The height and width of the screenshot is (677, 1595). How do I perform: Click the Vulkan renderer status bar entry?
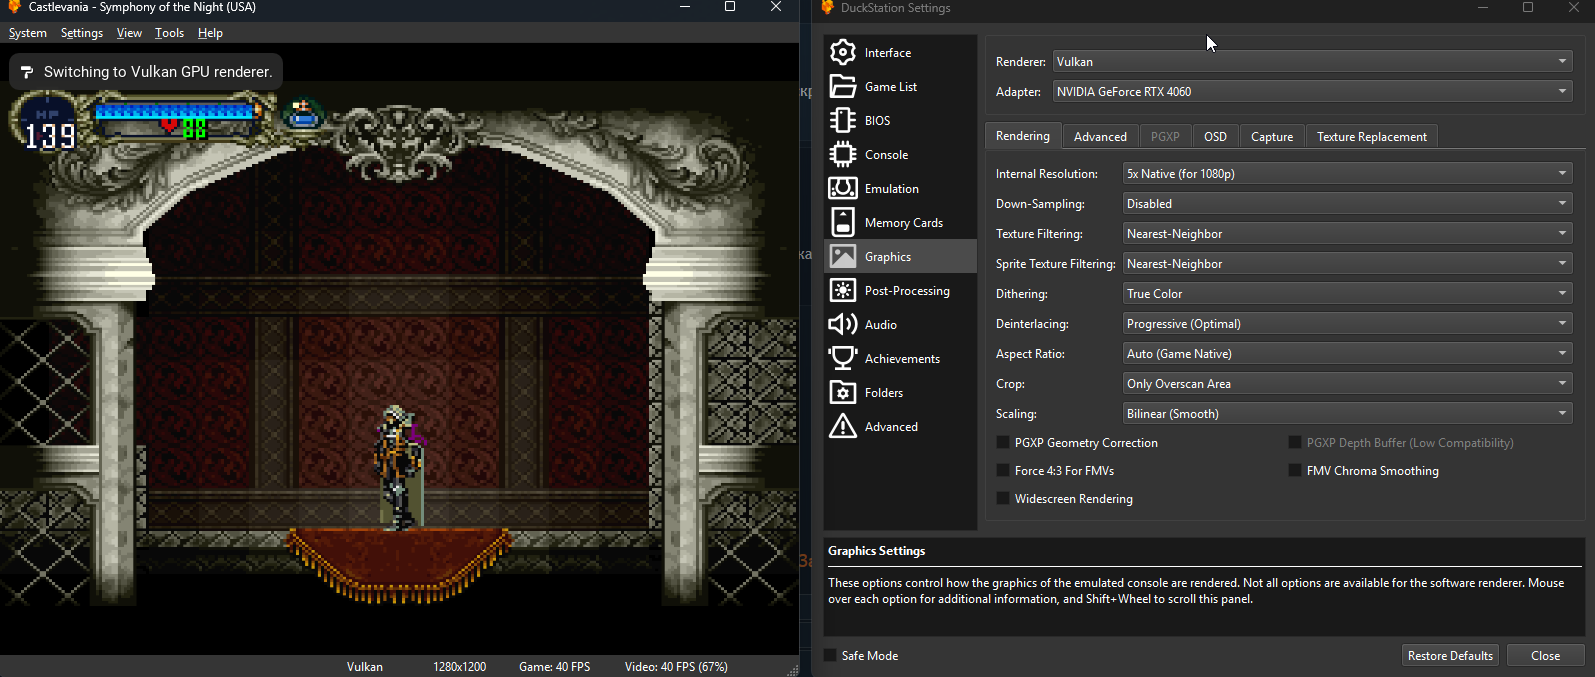pyautogui.click(x=365, y=666)
